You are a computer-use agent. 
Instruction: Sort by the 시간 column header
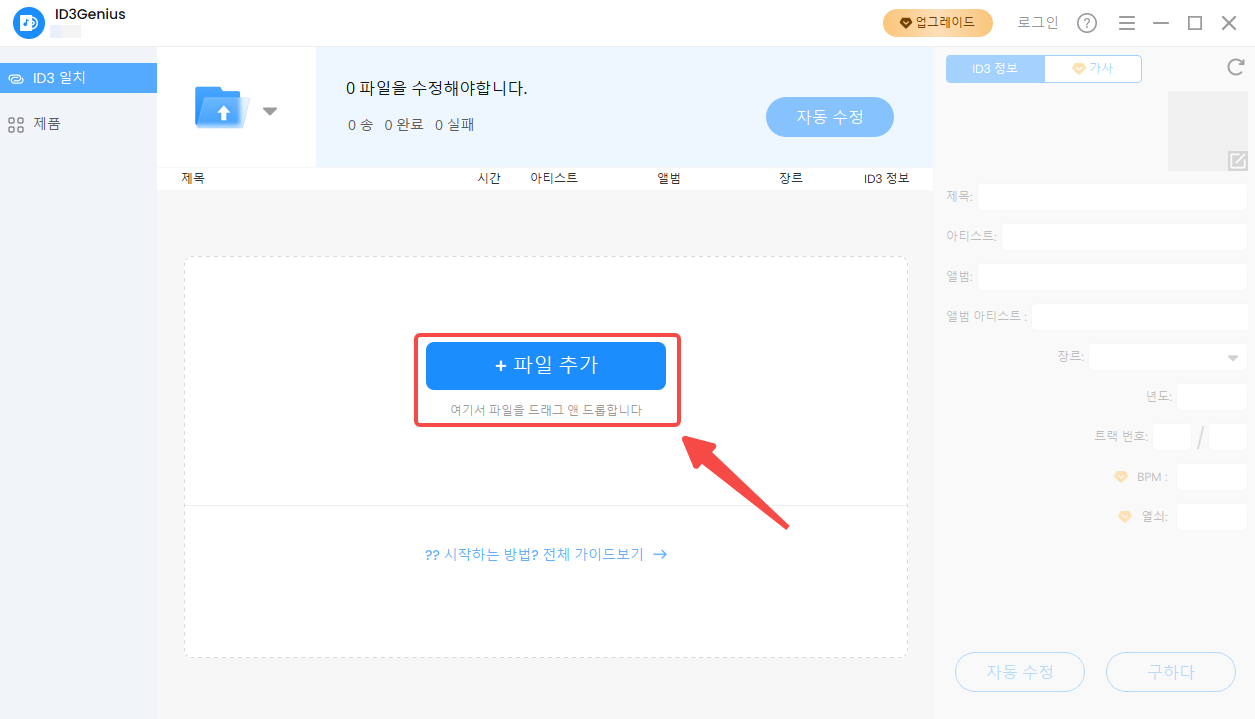[x=489, y=178]
